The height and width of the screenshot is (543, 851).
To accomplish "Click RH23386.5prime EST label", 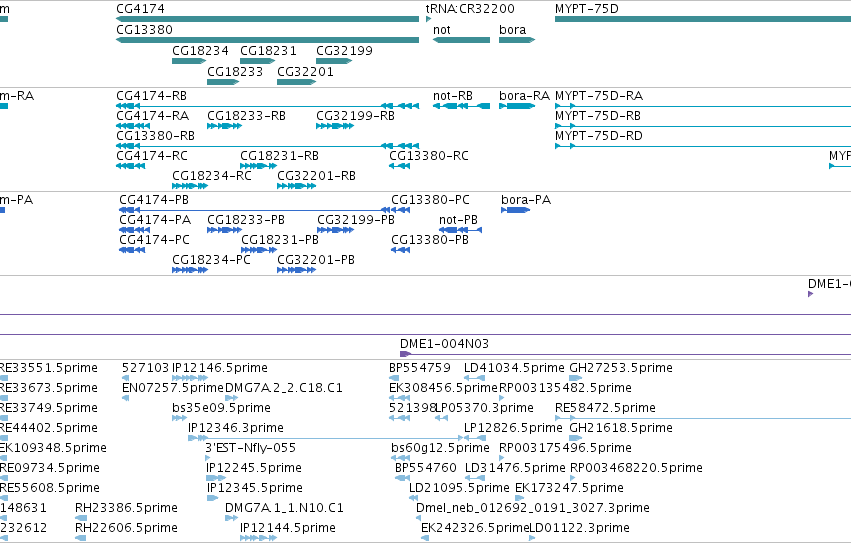I will (x=126, y=508).
